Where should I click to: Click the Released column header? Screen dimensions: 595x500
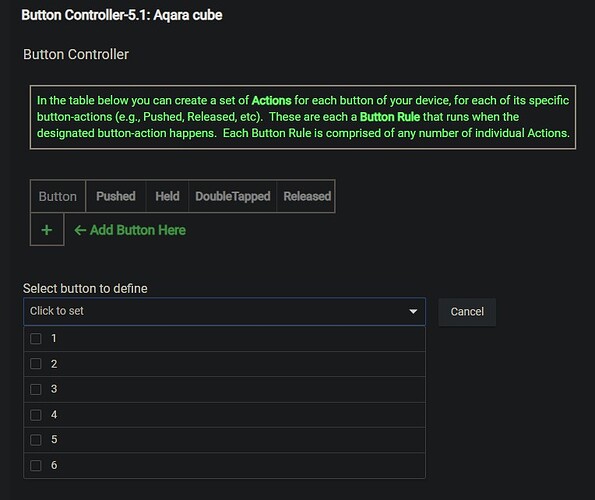[307, 196]
